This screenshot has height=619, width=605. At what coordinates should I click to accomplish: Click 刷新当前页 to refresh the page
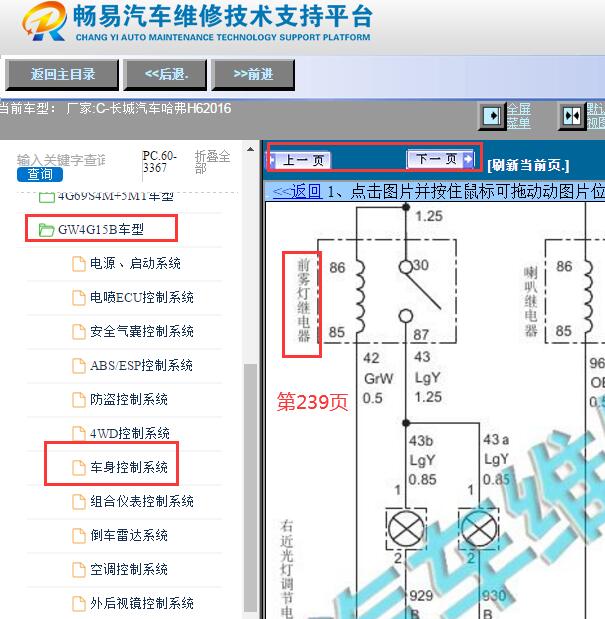[528, 165]
